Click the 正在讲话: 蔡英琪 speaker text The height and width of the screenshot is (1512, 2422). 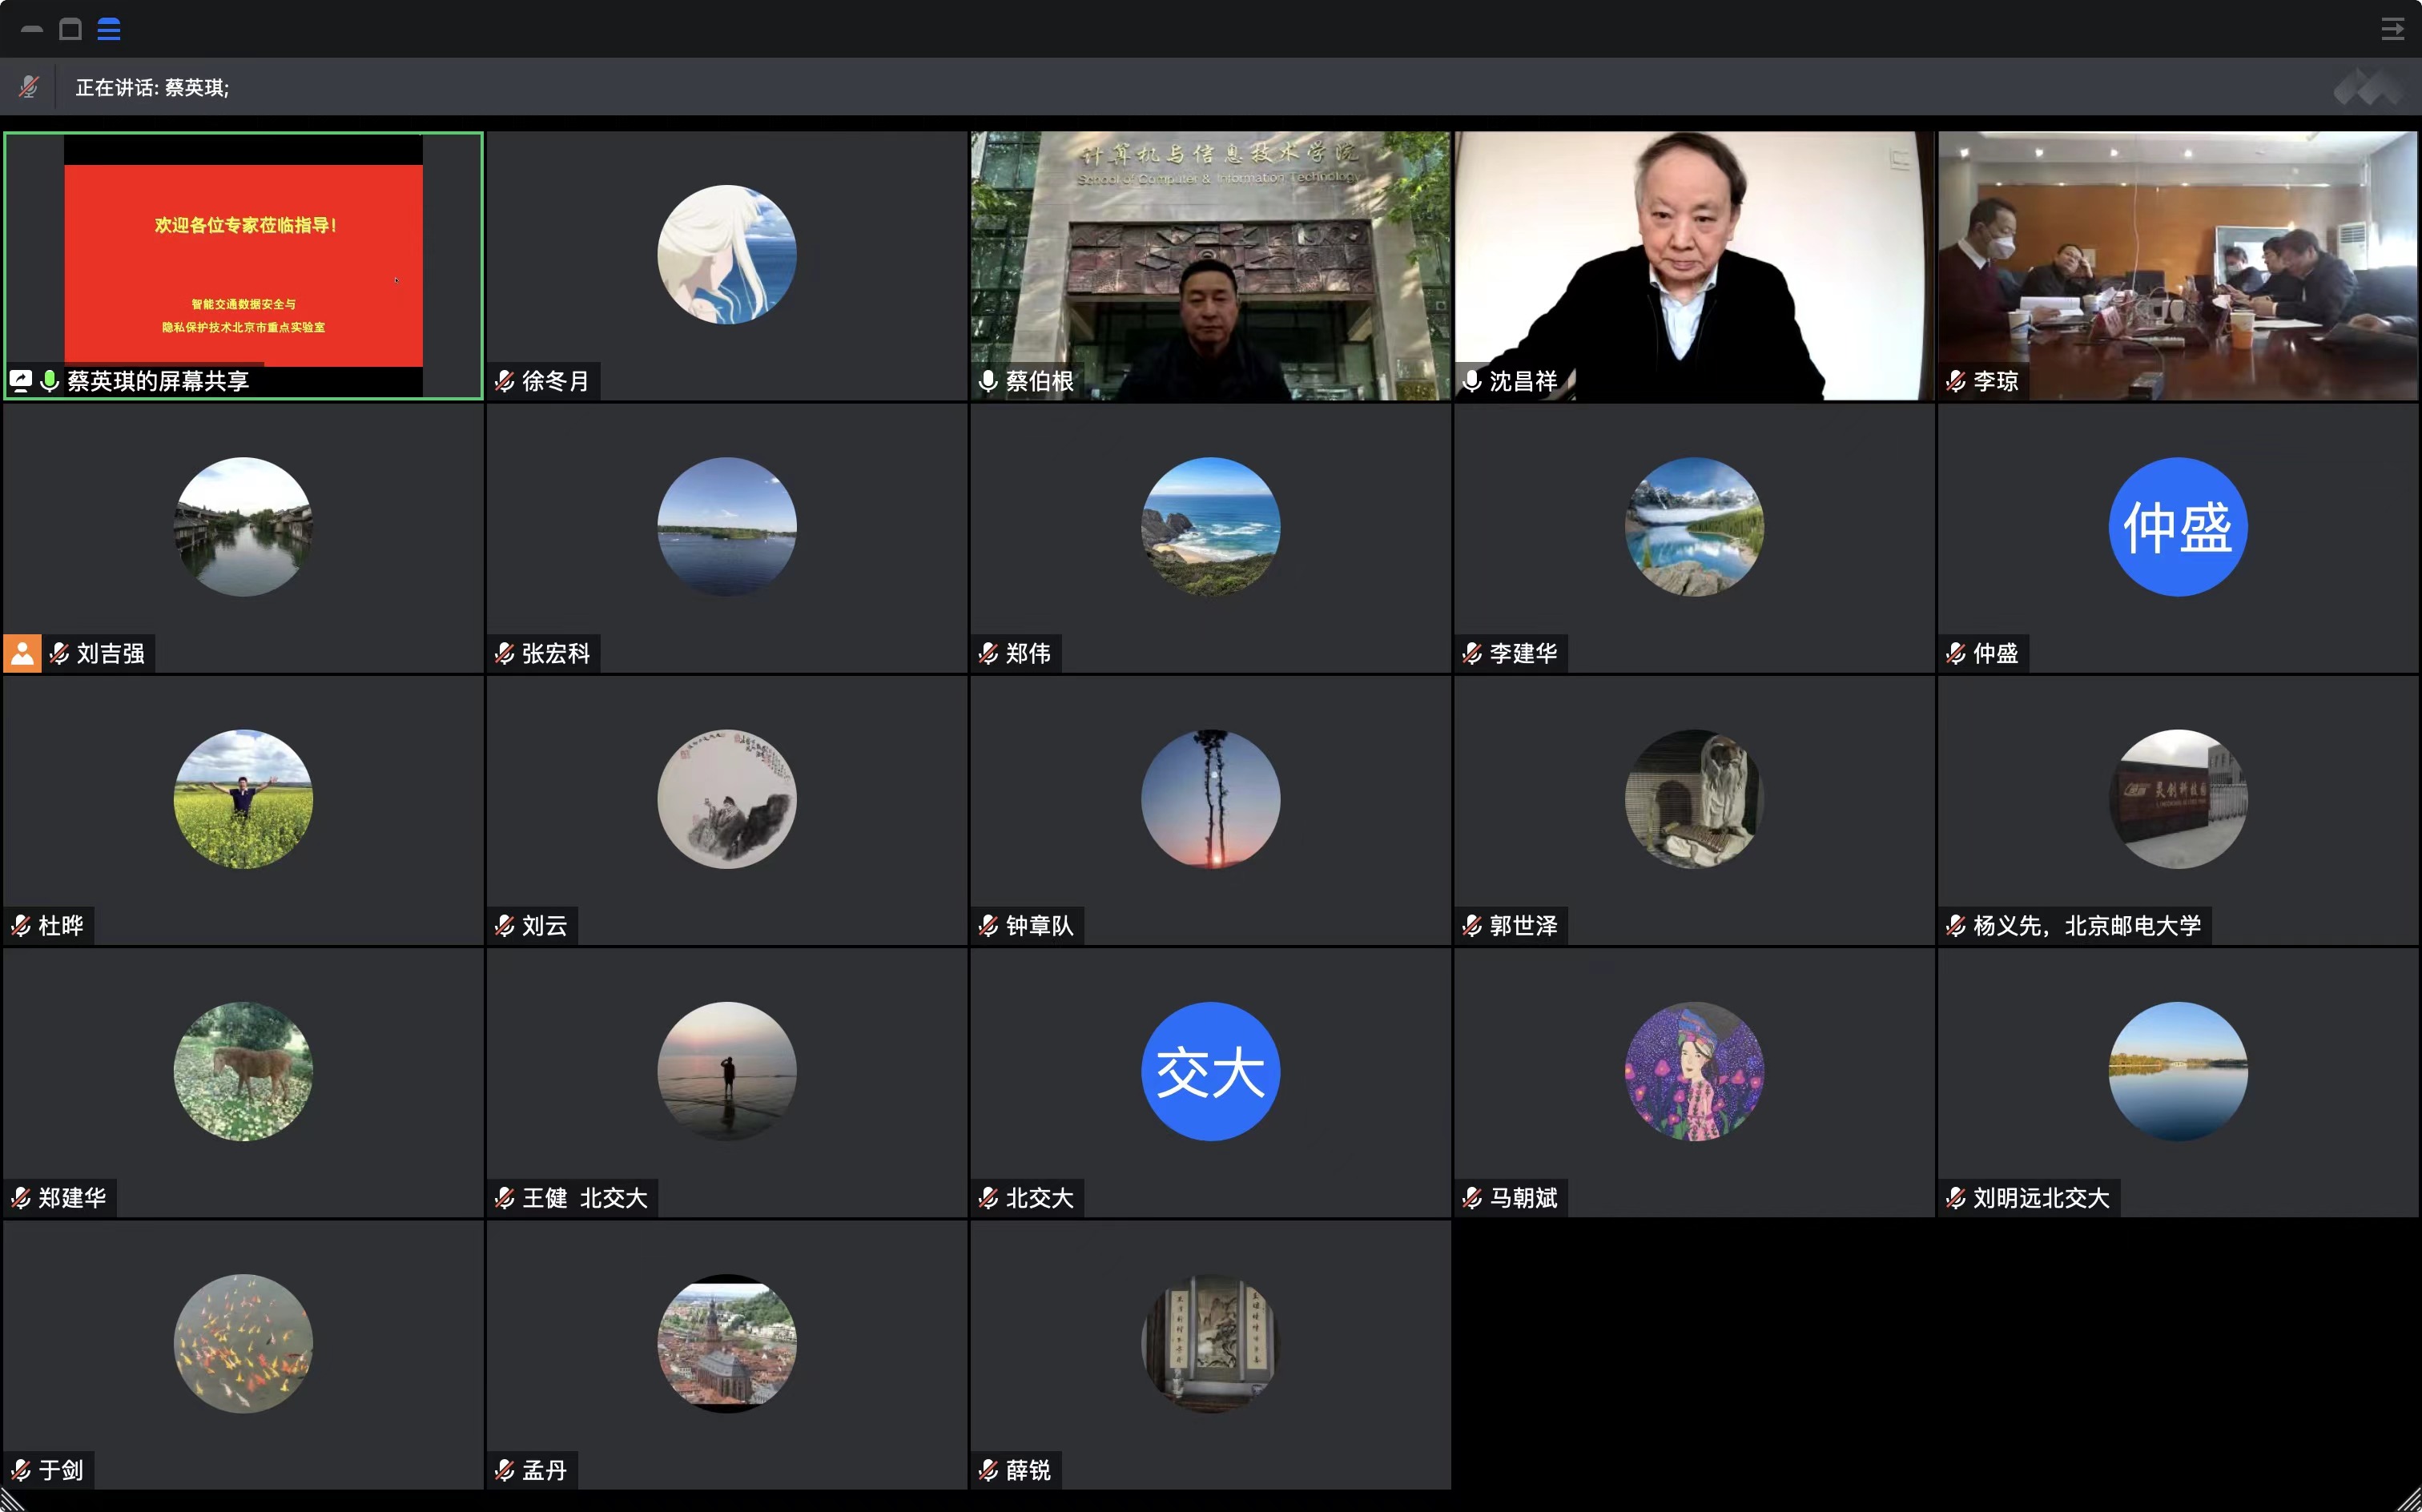click(152, 88)
